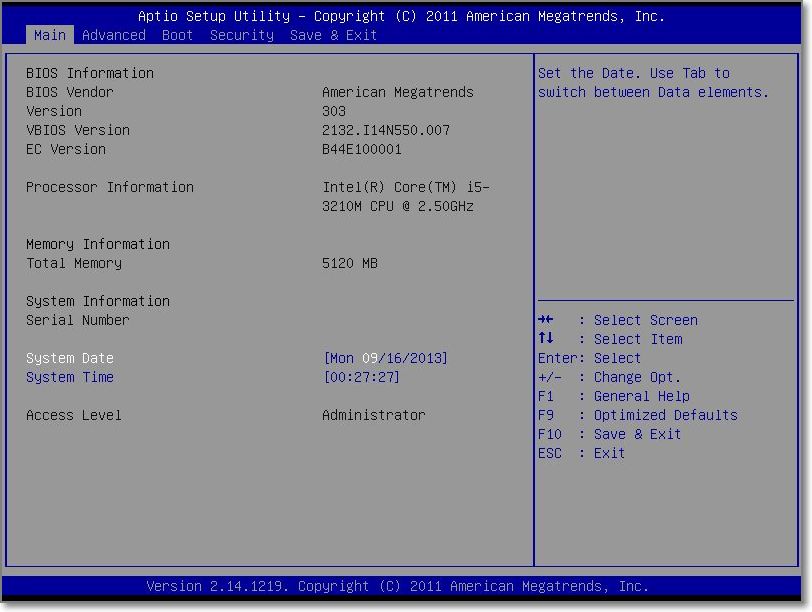Open the Security tab
812x612 pixels.
pos(242,35)
